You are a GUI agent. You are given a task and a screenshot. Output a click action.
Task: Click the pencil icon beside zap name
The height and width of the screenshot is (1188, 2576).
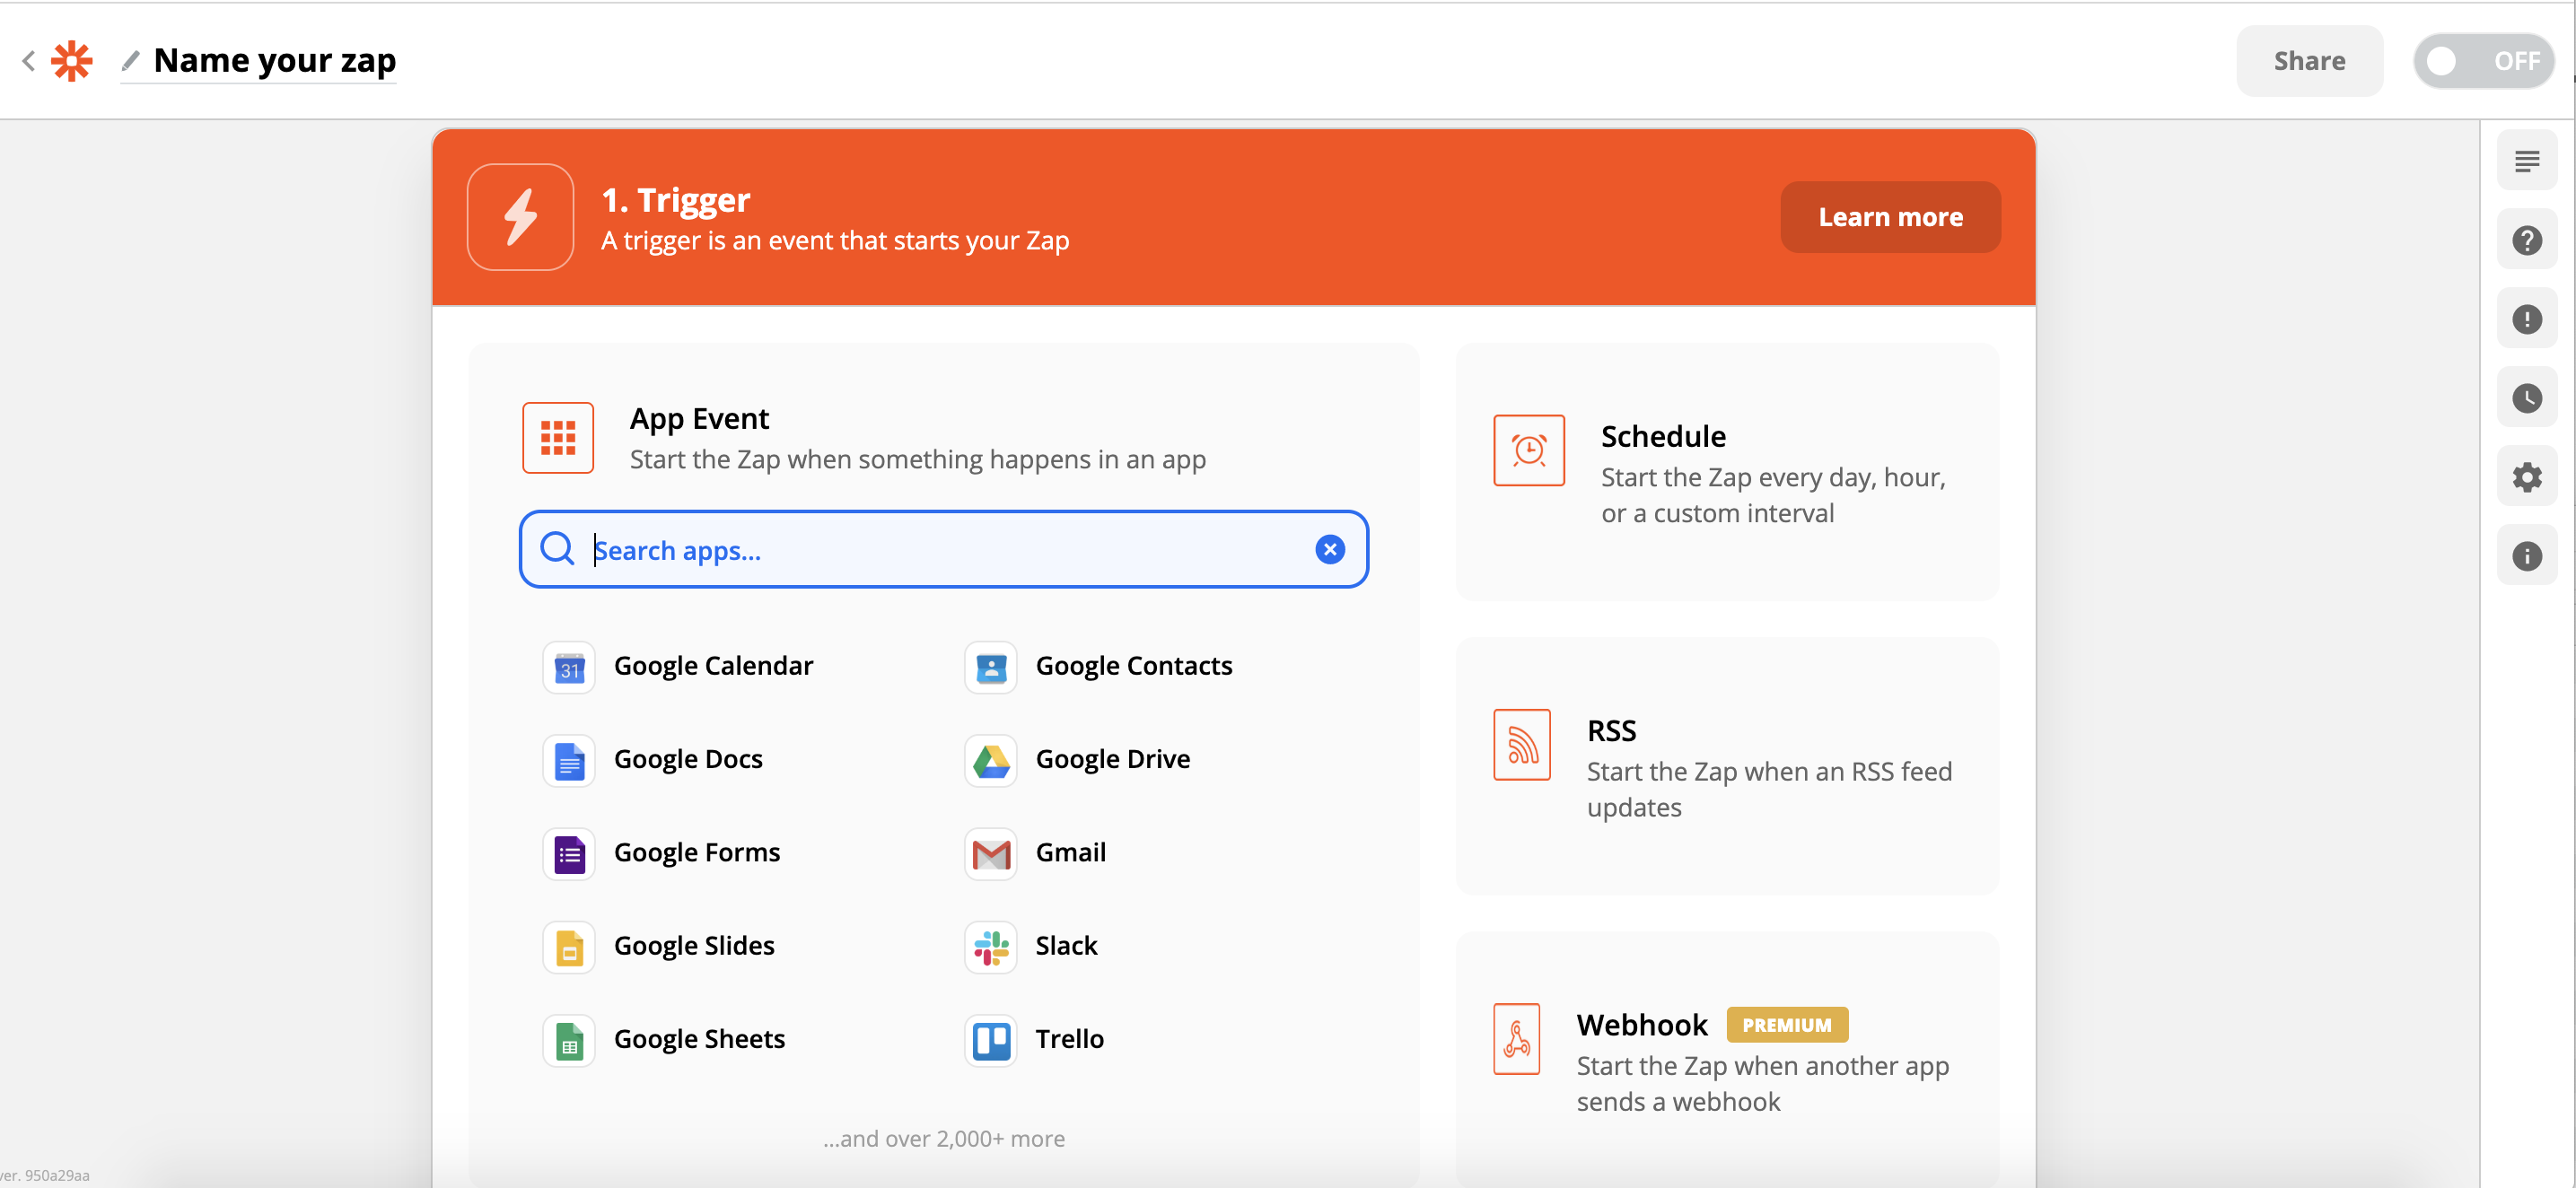[x=130, y=61]
